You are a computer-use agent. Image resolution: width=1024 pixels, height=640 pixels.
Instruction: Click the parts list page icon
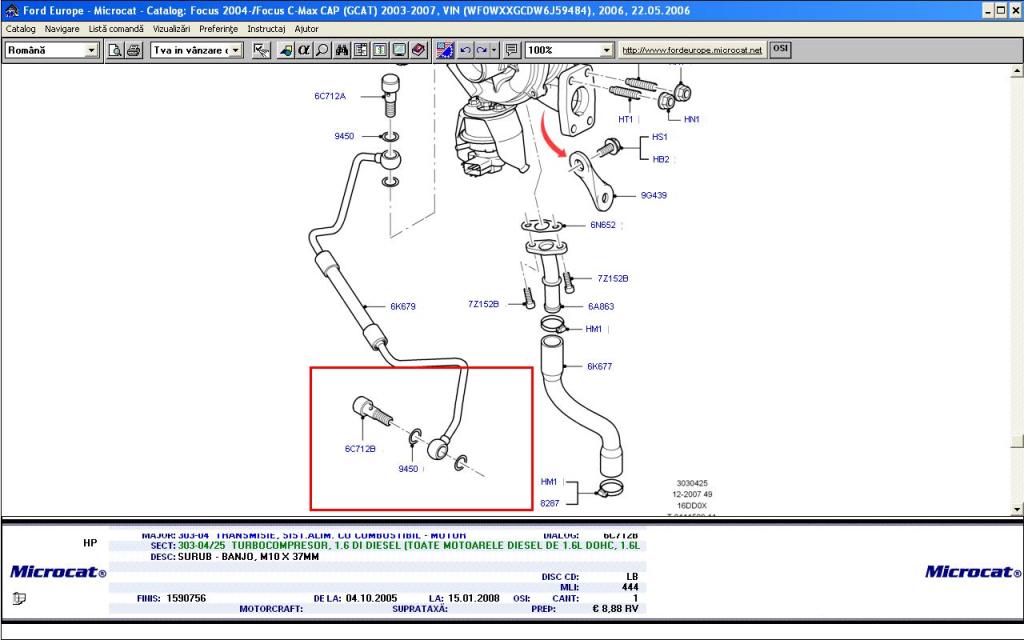[380, 50]
